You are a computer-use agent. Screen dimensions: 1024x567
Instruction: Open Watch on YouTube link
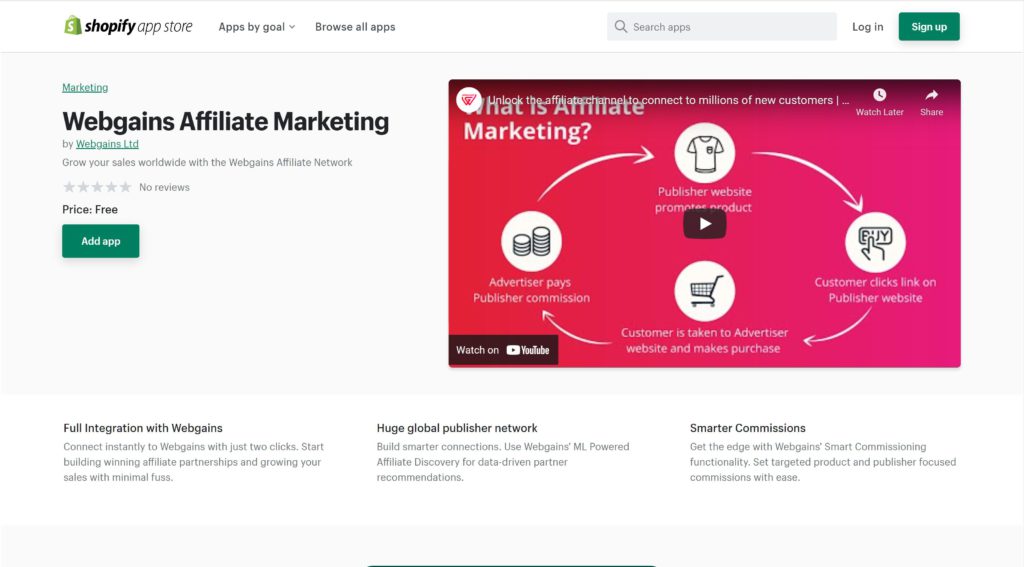point(503,350)
